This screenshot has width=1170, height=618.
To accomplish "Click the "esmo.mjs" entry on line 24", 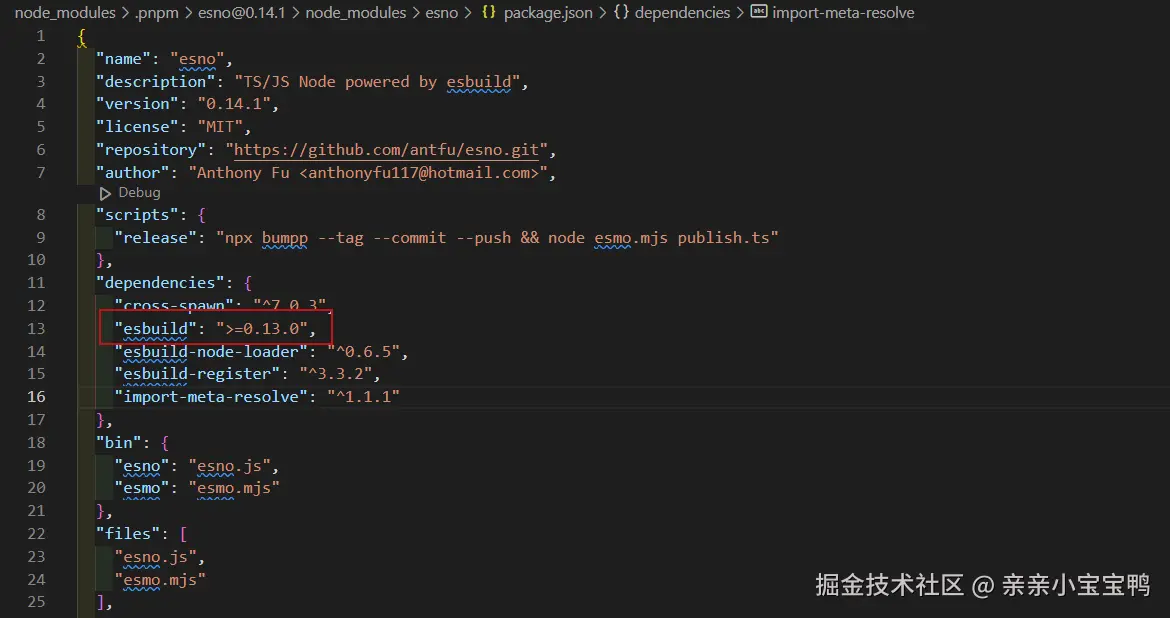I will pyautogui.click(x=160, y=580).
